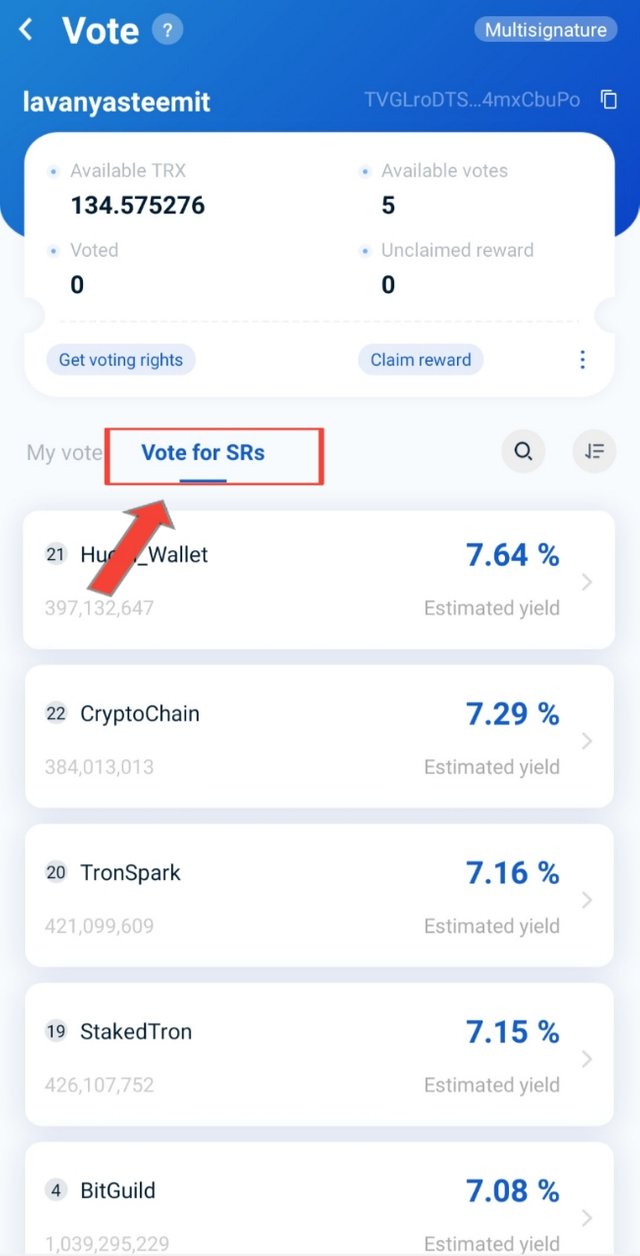Select the CryptoChain representative name
This screenshot has width=640, height=1256.
click(x=140, y=714)
